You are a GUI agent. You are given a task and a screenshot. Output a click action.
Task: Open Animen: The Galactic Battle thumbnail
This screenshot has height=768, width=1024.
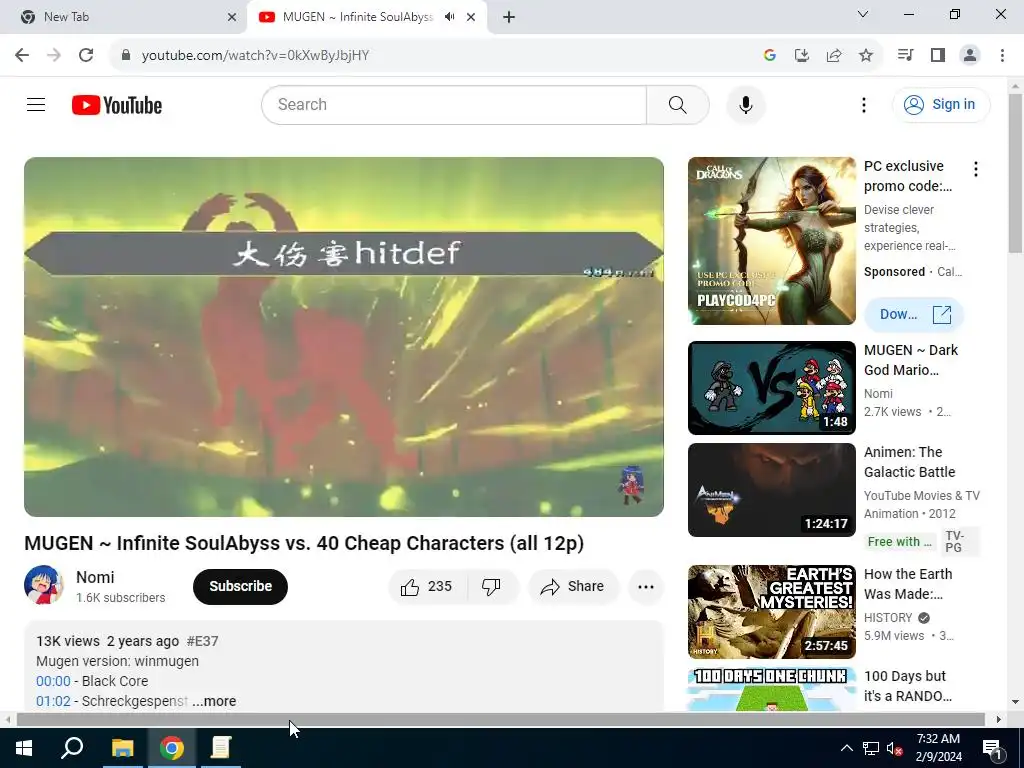point(771,490)
